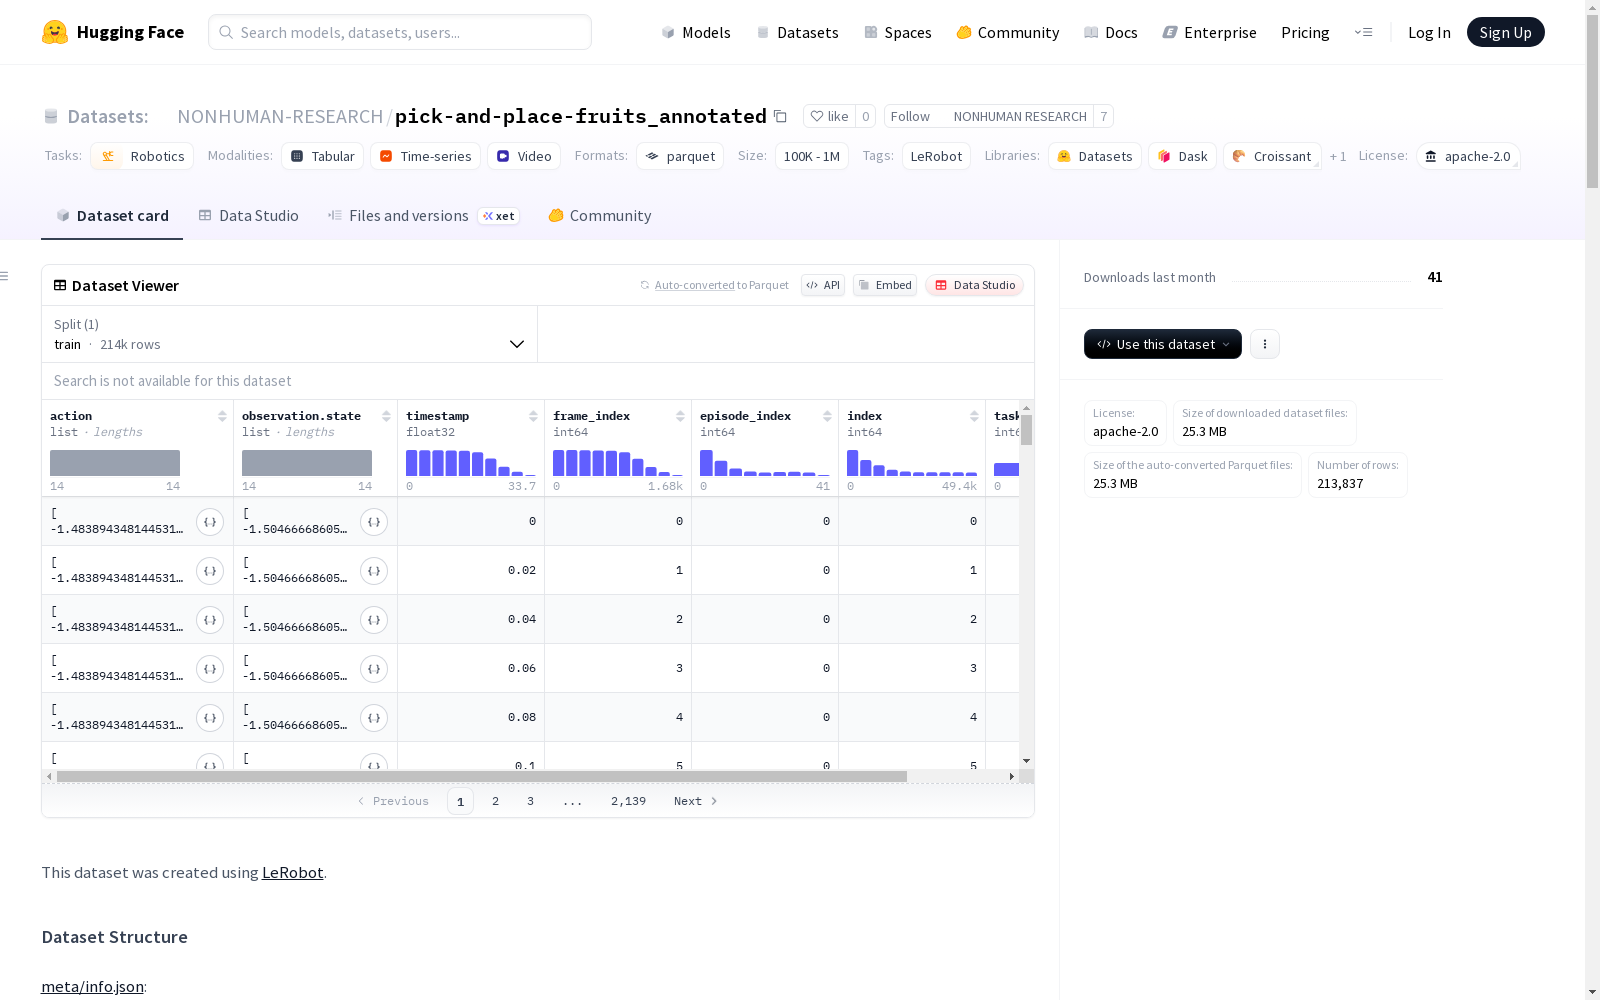
Task: Go to the Next page of rows
Action: pos(696,801)
